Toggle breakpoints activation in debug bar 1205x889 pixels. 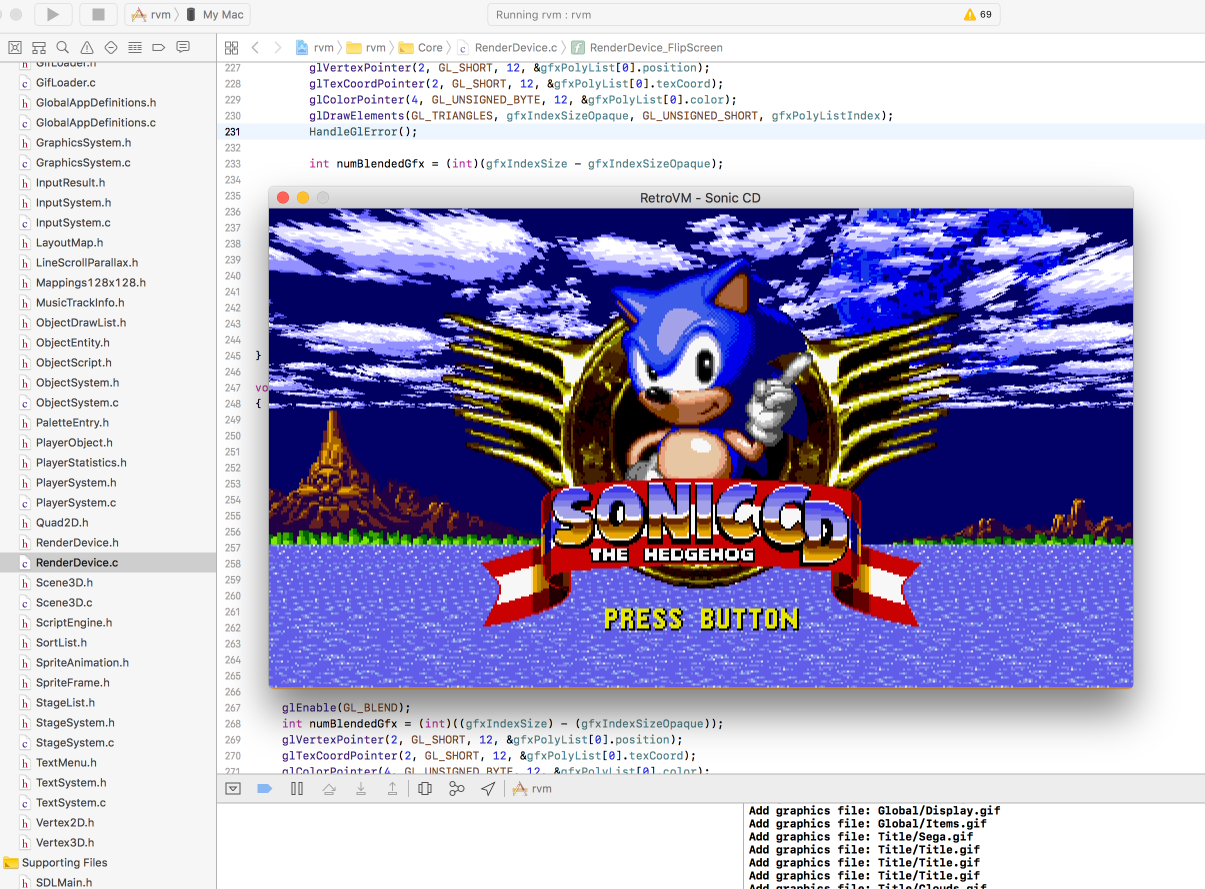coord(264,789)
